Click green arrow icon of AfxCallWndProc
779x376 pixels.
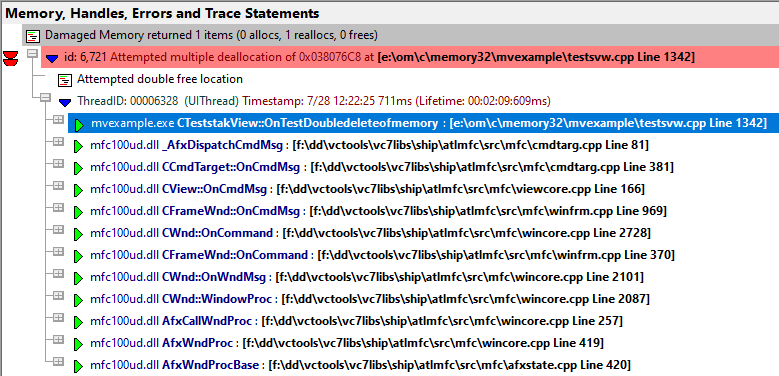(78, 322)
